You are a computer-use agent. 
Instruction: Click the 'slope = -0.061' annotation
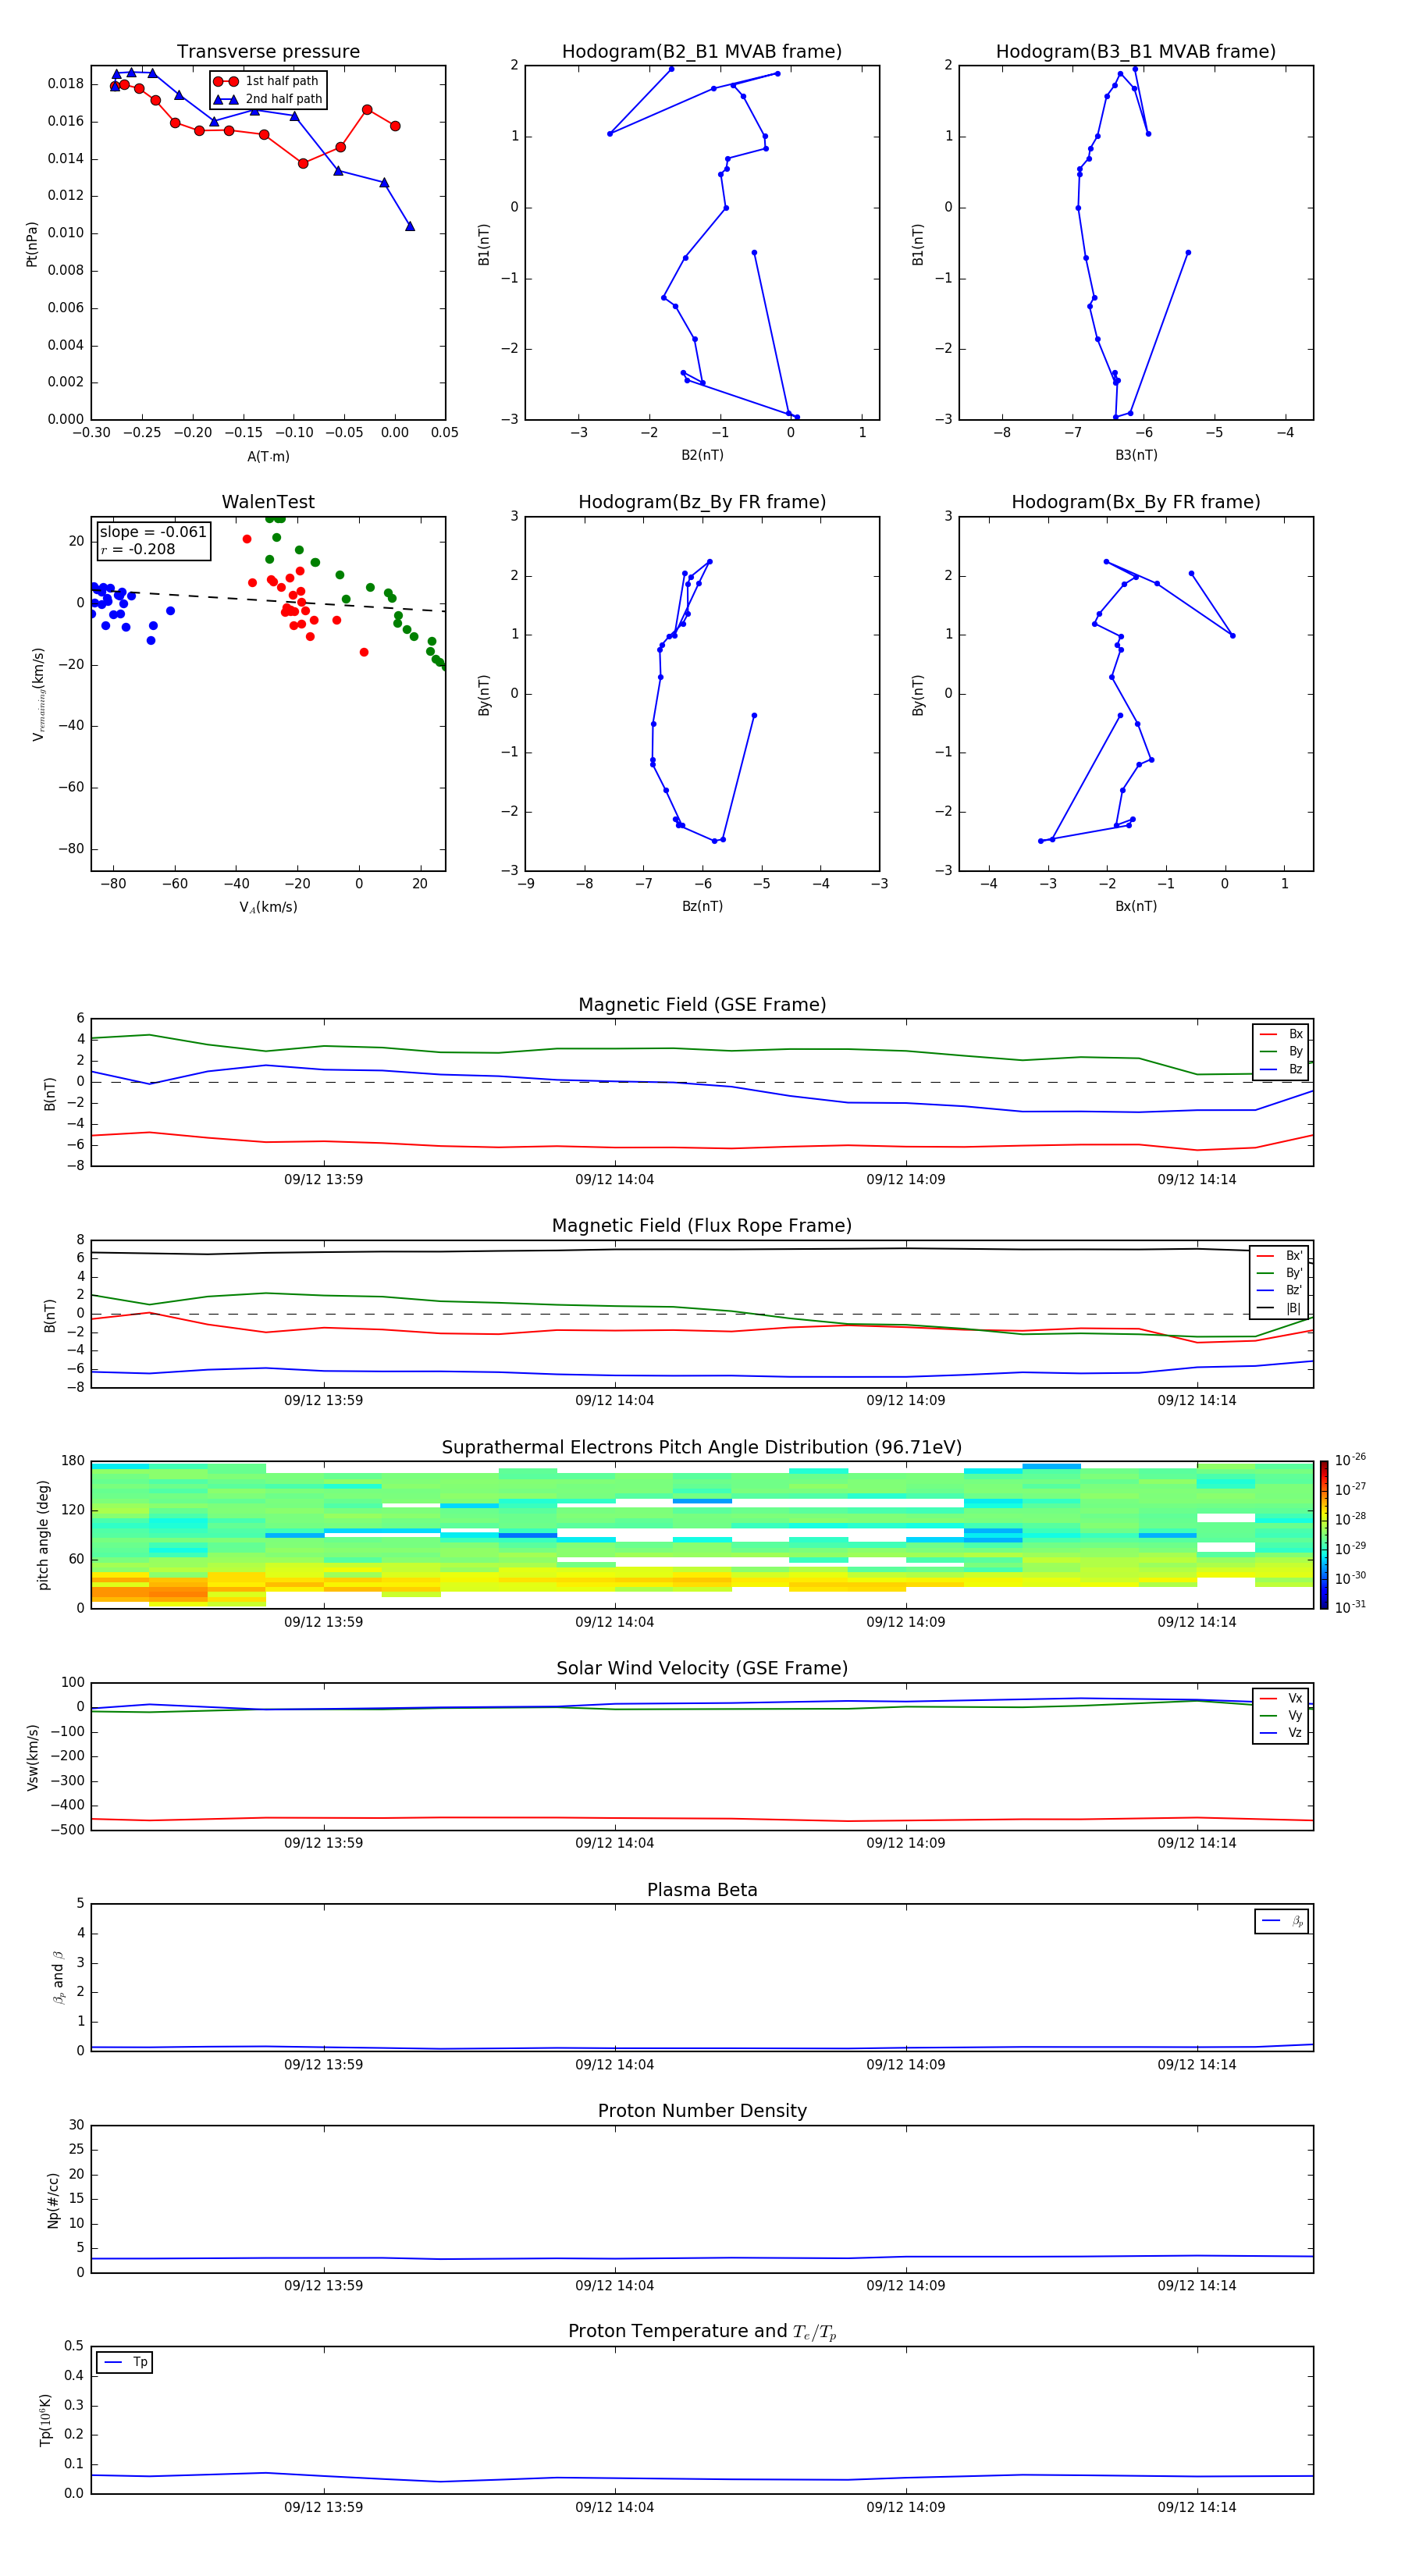point(153,532)
